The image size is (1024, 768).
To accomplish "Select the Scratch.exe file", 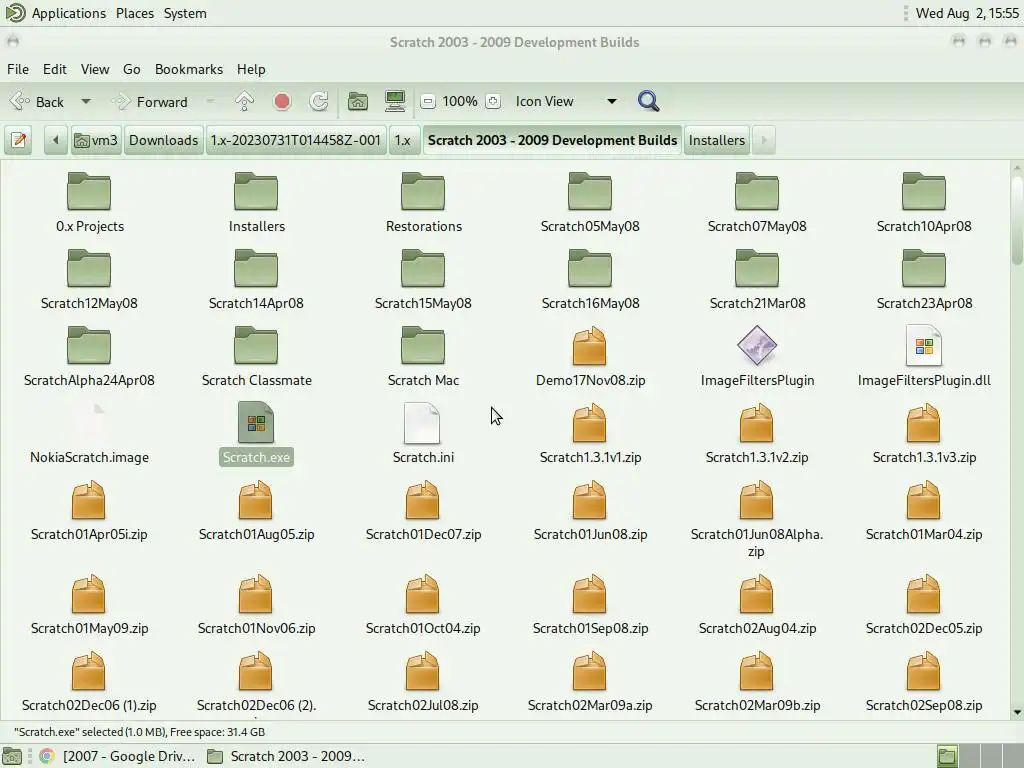I will (x=256, y=434).
